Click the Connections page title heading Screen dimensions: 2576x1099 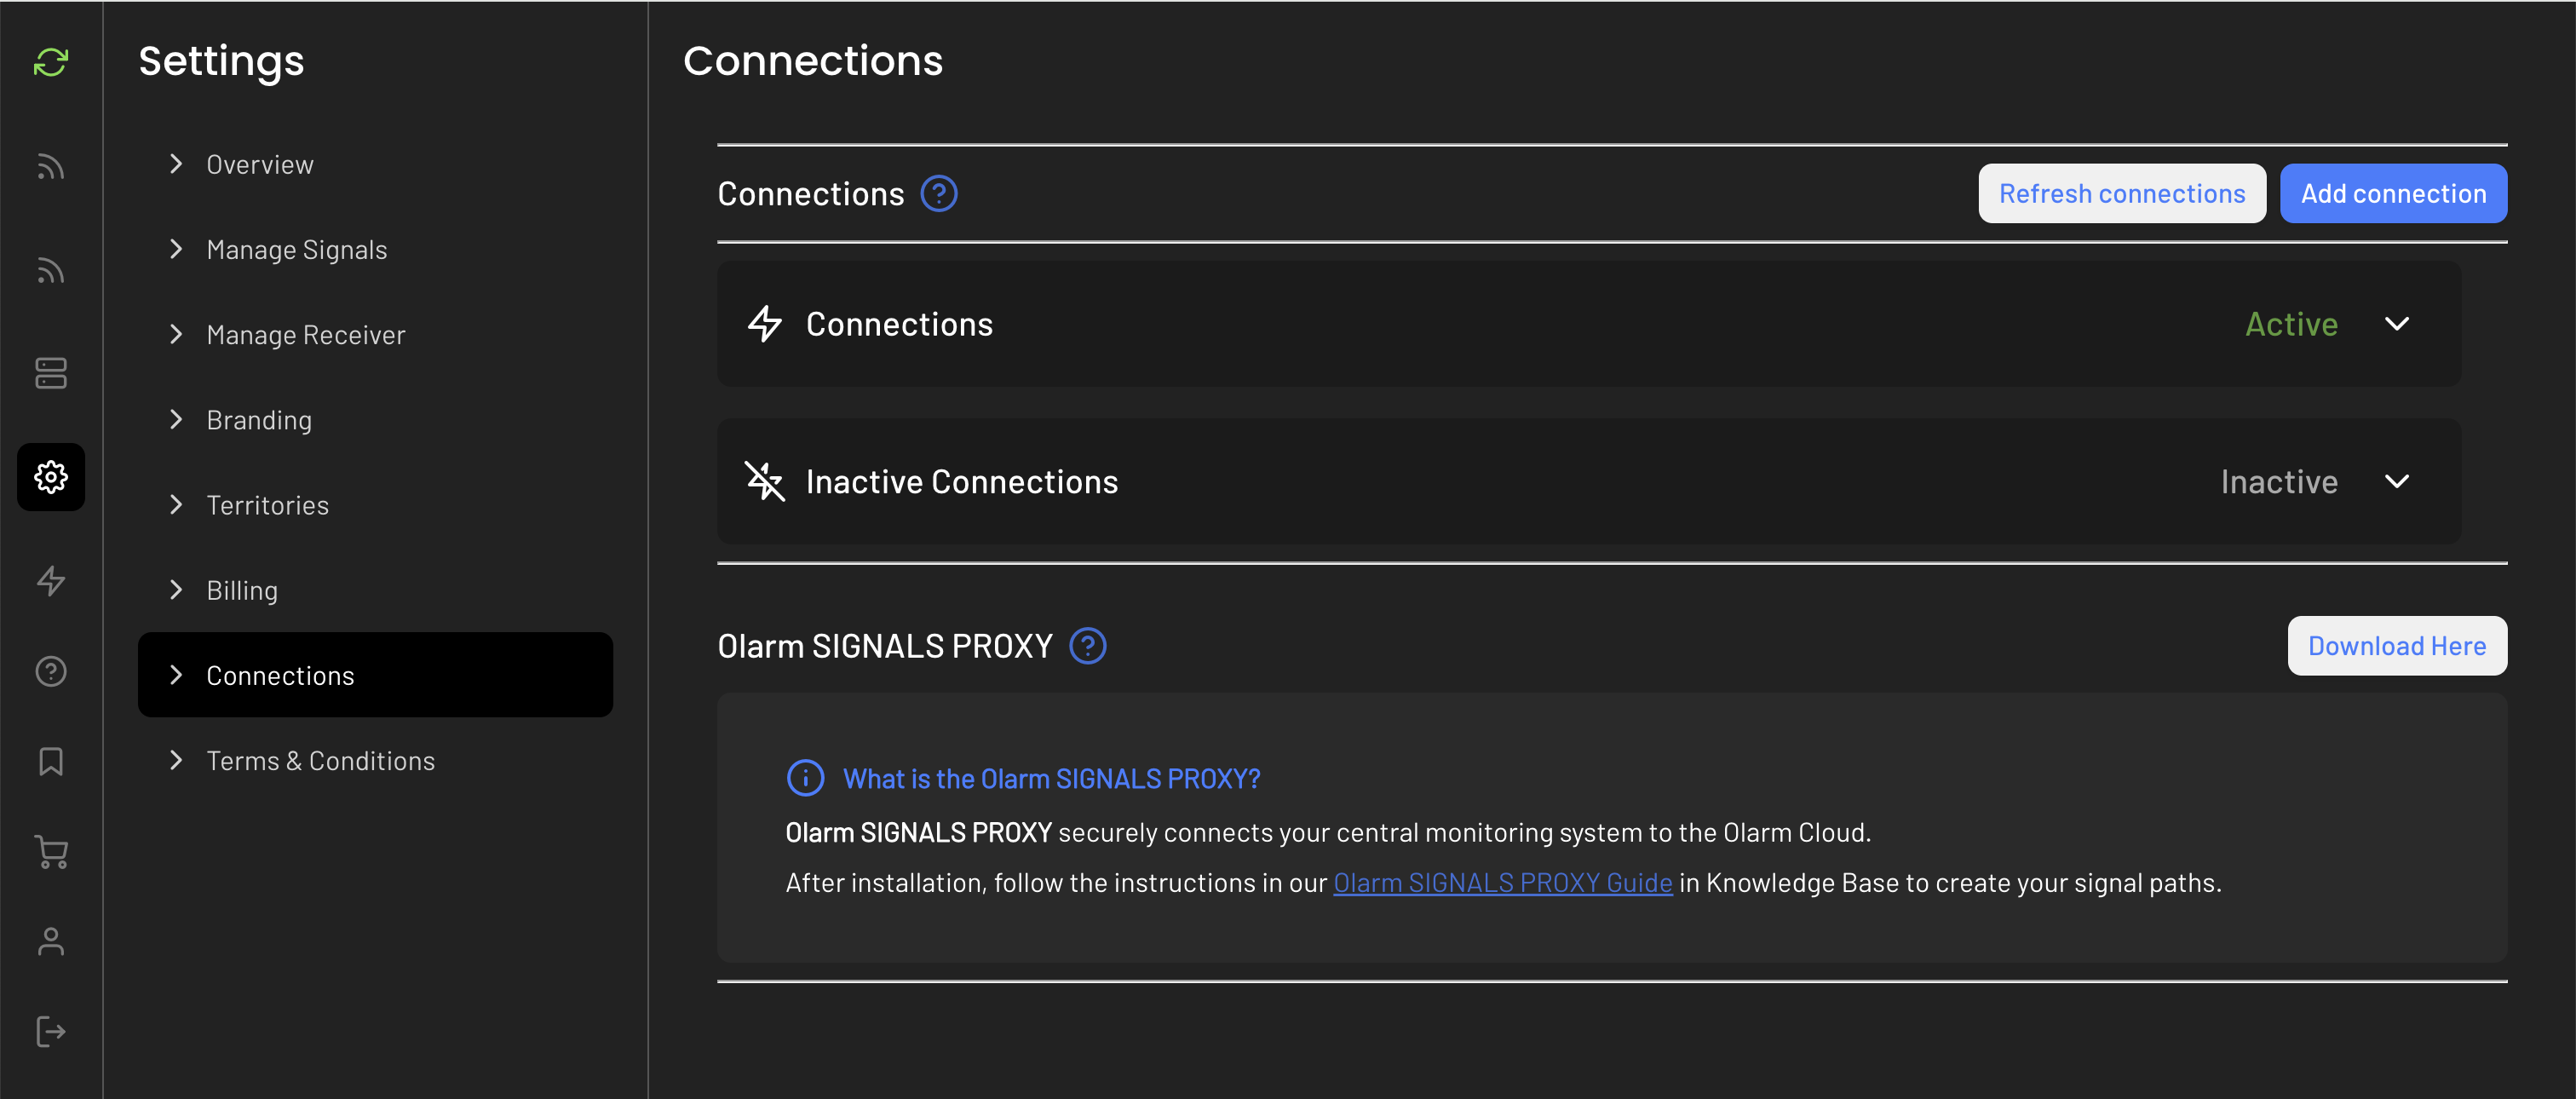[x=813, y=61]
